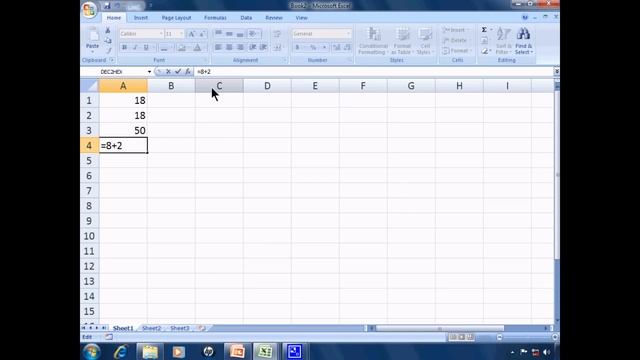Open Internet Explorer from the taskbar

pos(120,351)
